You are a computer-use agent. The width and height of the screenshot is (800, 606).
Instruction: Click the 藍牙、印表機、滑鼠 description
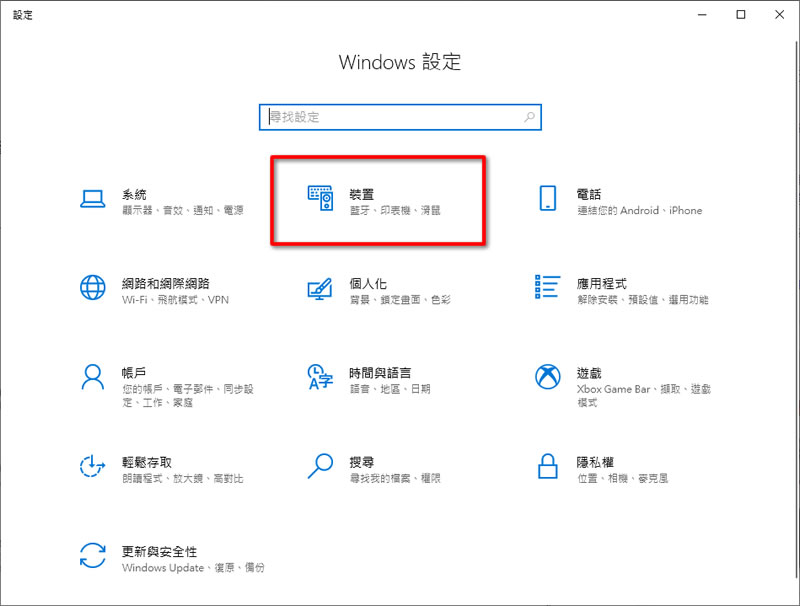click(395, 210)
